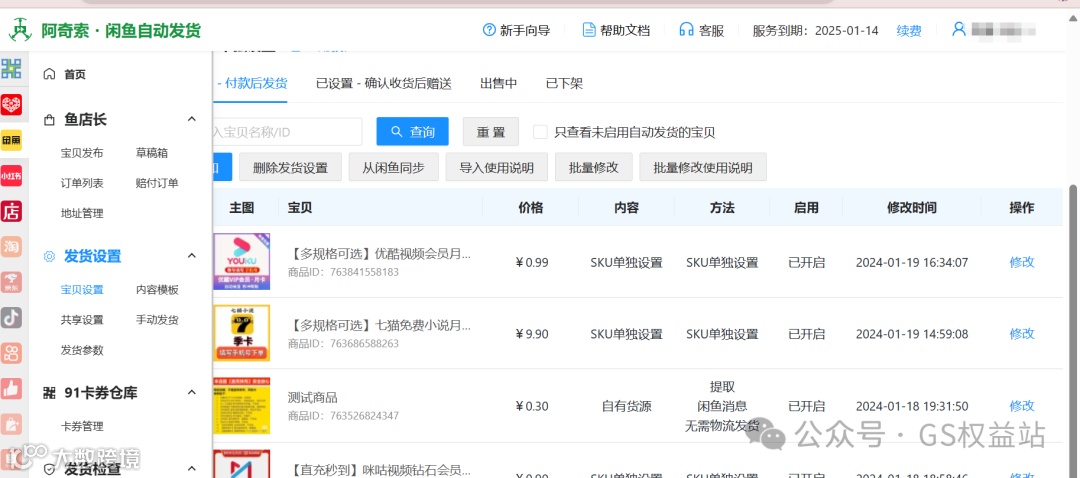Click the blue 查询 search button
The image size is (1080, 478).
[x=412, y=132]
